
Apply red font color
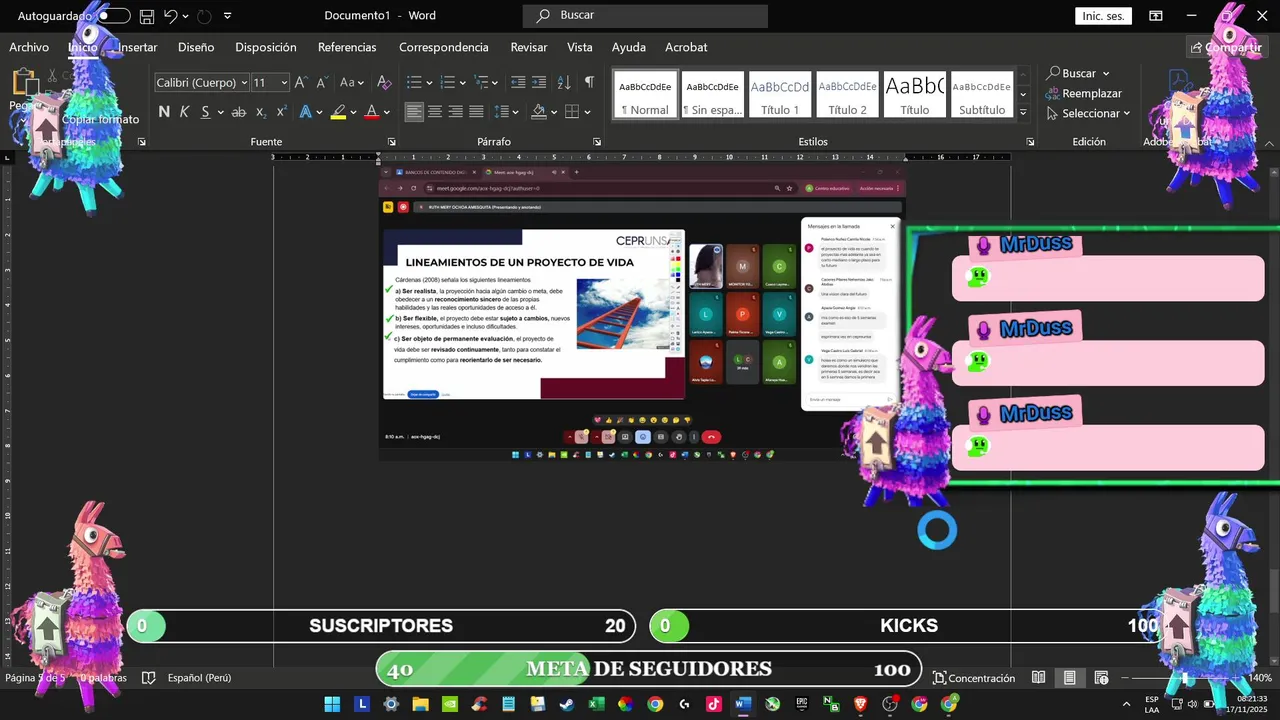click(x=372, y=112)
